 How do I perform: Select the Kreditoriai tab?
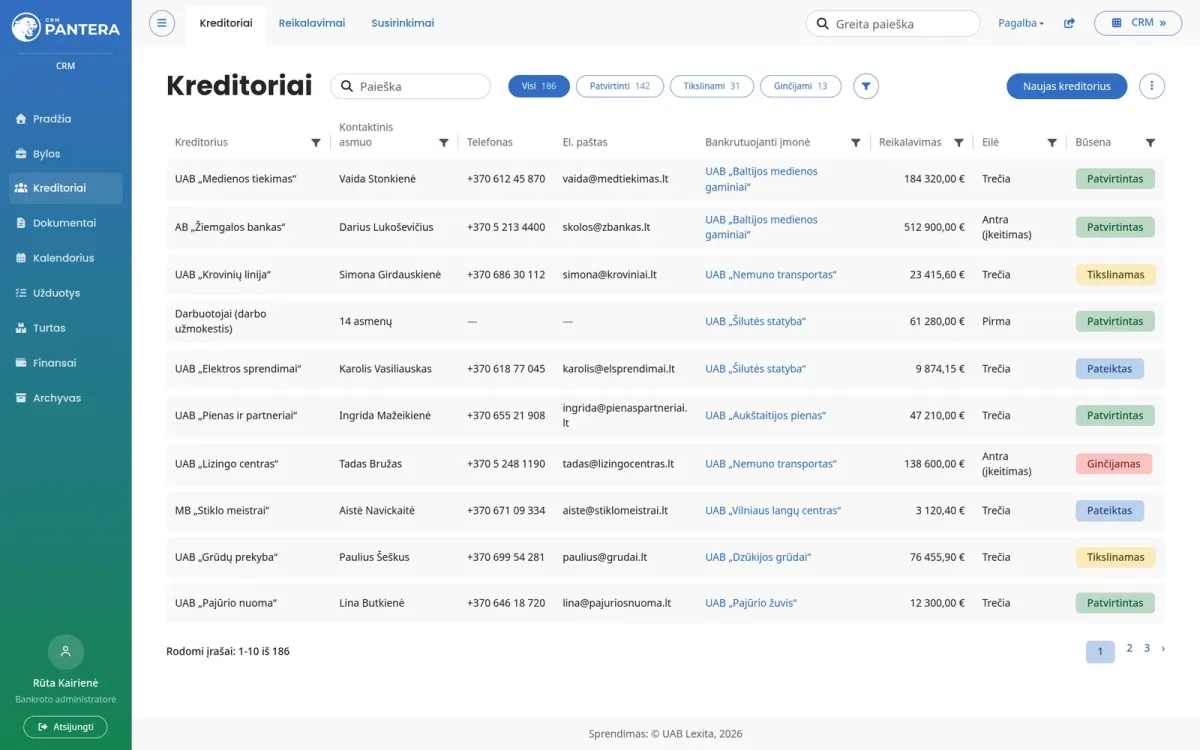tap(226, 25)
